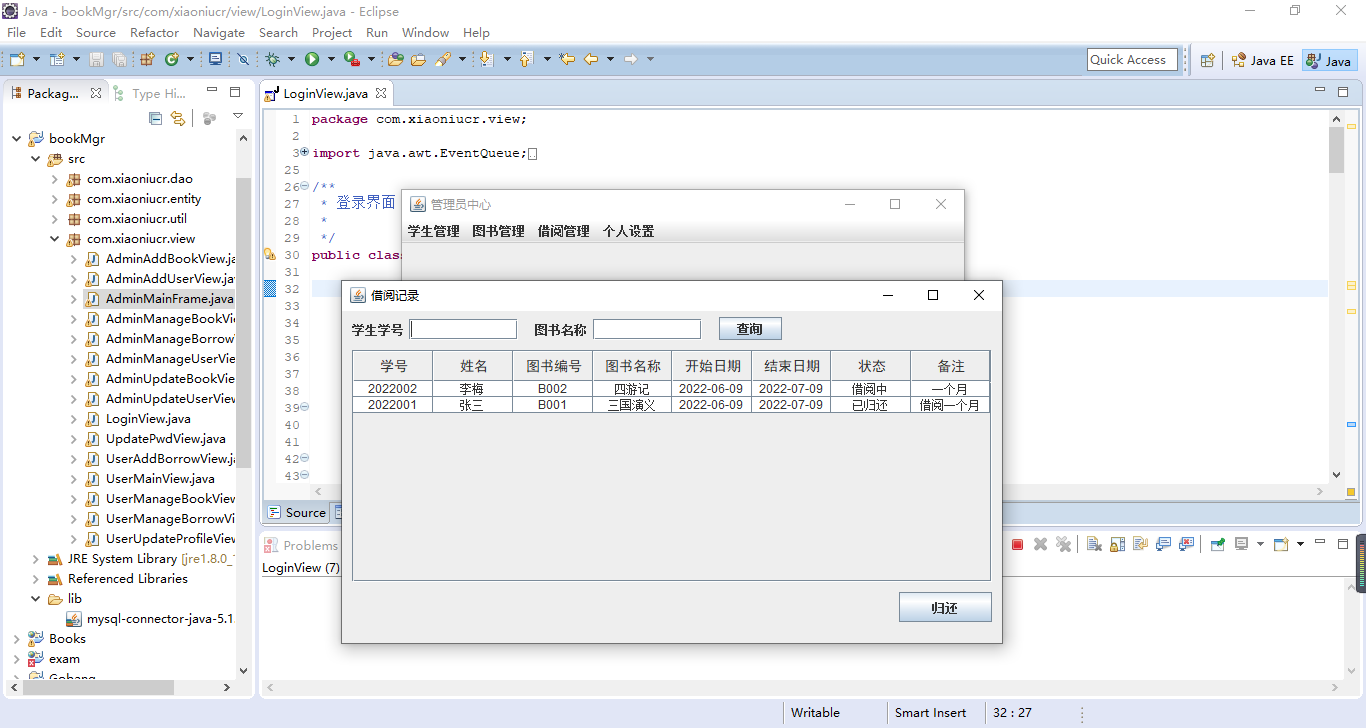Toggle Link with Editor in Package Explorer
1366x728 pixels.
[178, 118]
